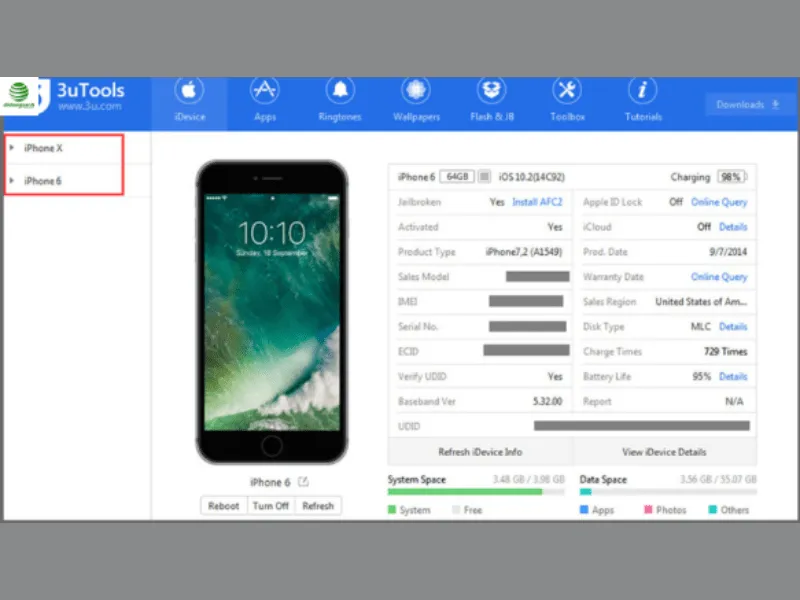Image resolution: width=800 pixels, height=600 pixels.
Task: Switch to the Tutorials tab label
Action: coord(643,117)
